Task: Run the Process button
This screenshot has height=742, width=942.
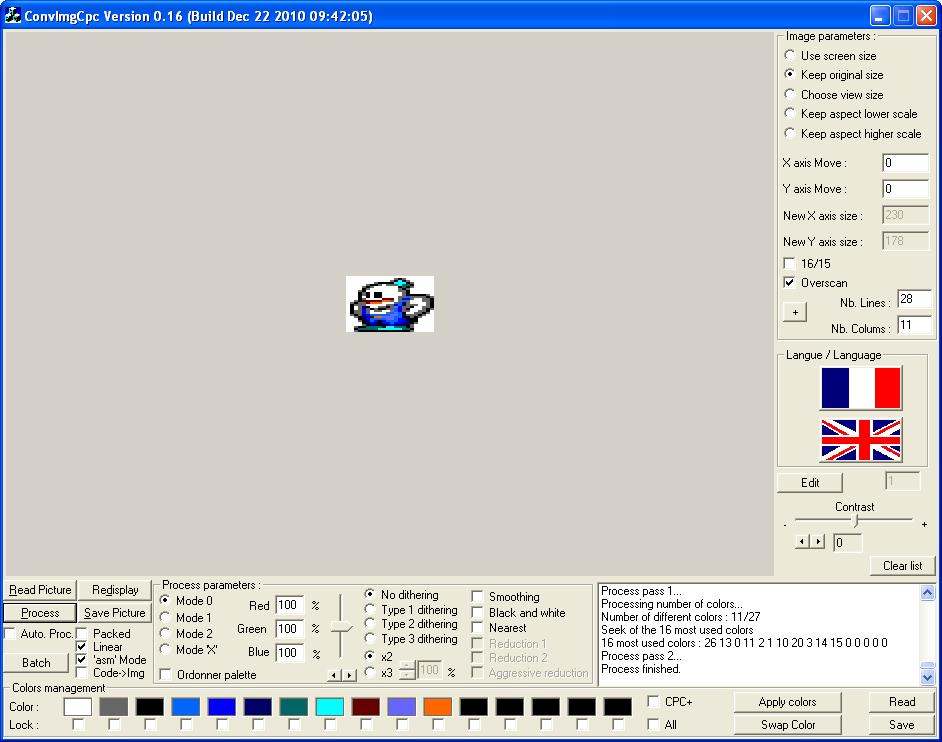Action: click(x=40, y=613)
